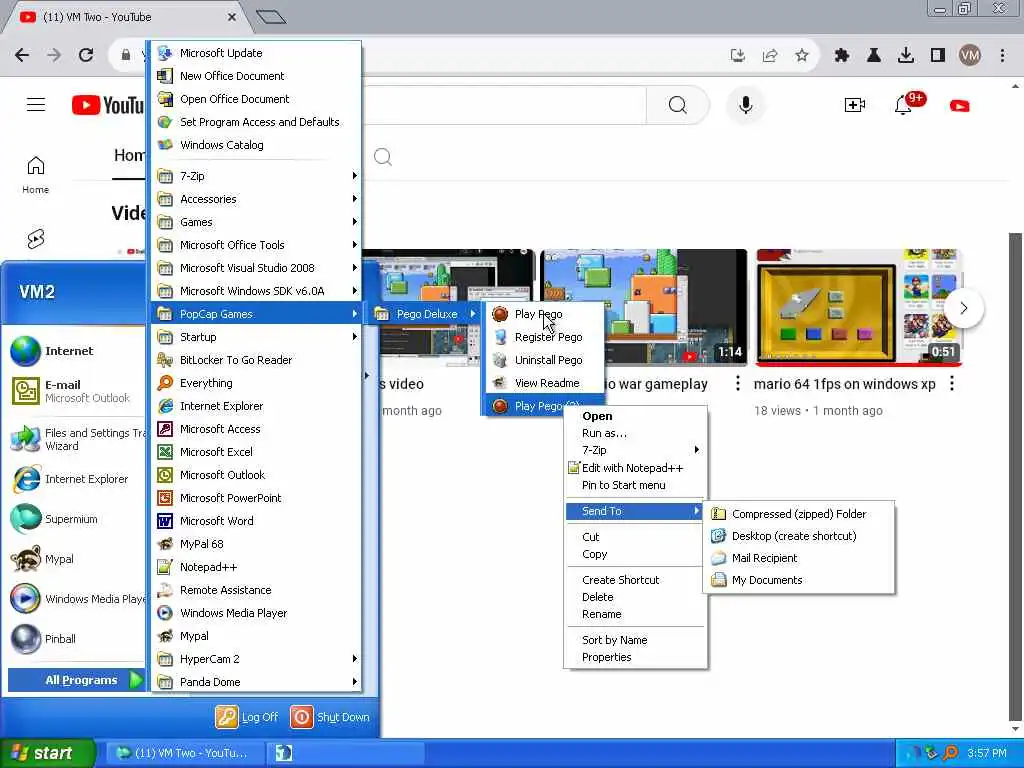The width and height of the screenshot is (1024, 768).
Task: Expand Startup folder
Action: click(x=256, y=337)
